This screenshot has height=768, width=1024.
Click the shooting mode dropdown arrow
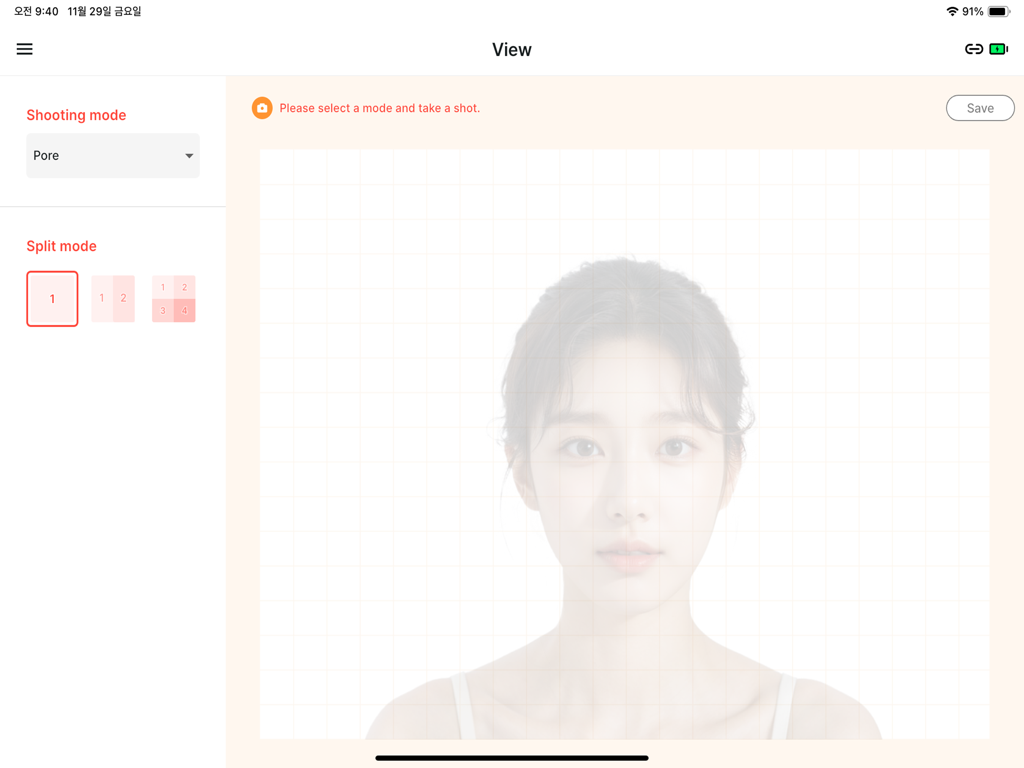[x=189, y=156]
